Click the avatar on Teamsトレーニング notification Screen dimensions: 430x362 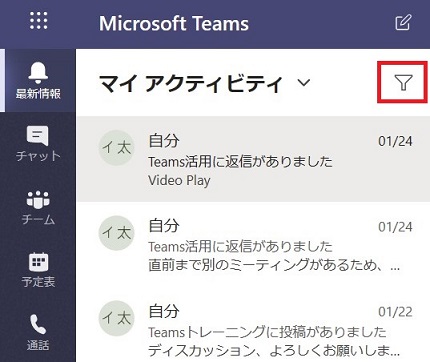click(116, 318)
